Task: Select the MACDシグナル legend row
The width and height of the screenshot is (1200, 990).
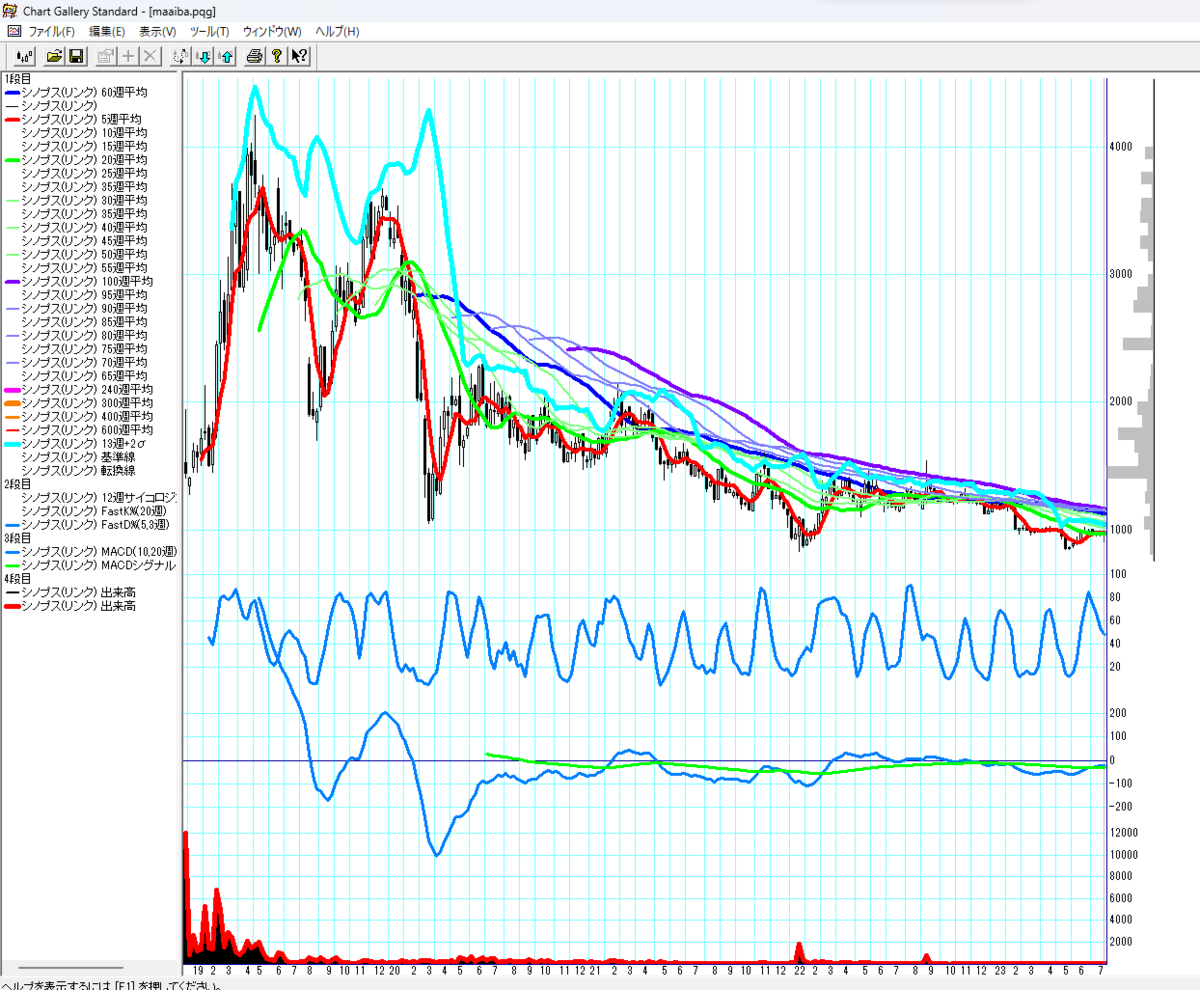Action: coord(90,565)
